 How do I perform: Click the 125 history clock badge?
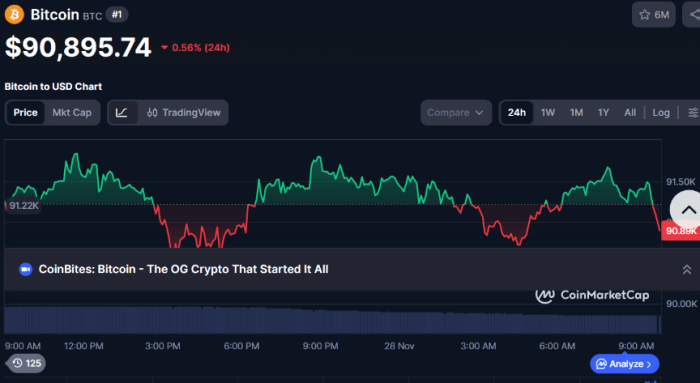click(x=26, y=363)
